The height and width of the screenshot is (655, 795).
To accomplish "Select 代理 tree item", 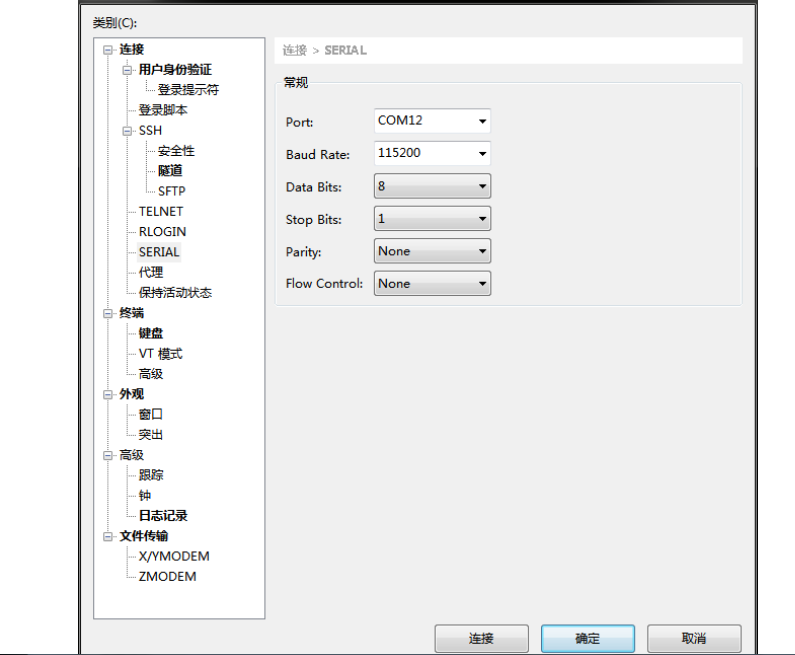I will tap(151, 273).
